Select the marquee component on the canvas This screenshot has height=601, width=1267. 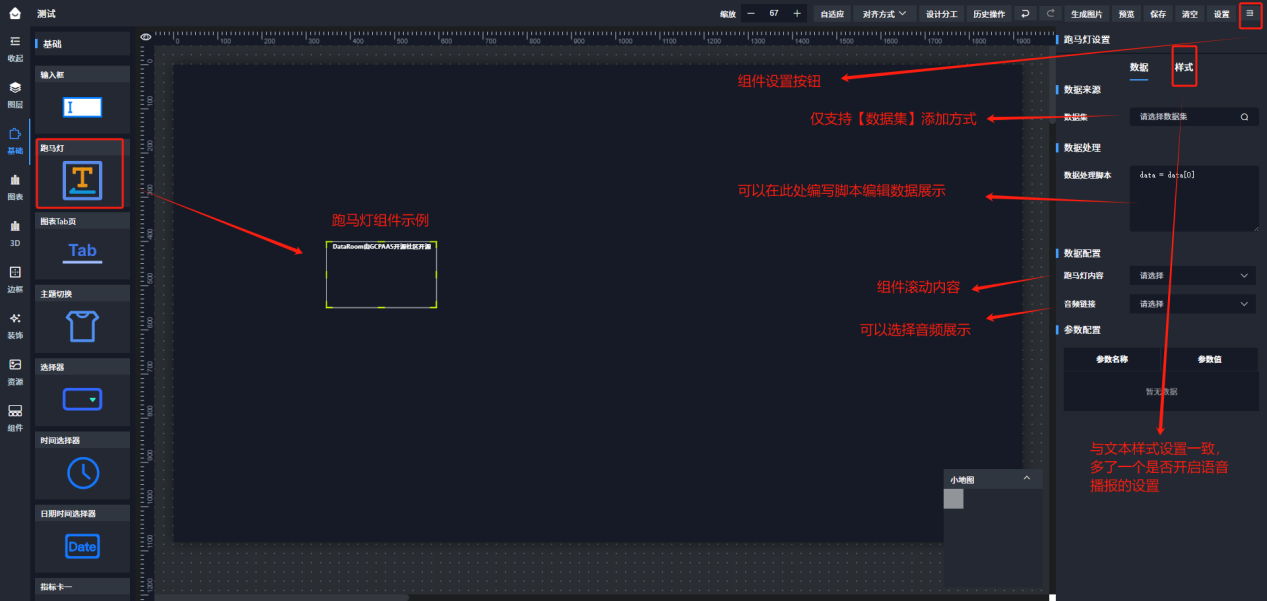pyautogui.click(x=381, y=274)
